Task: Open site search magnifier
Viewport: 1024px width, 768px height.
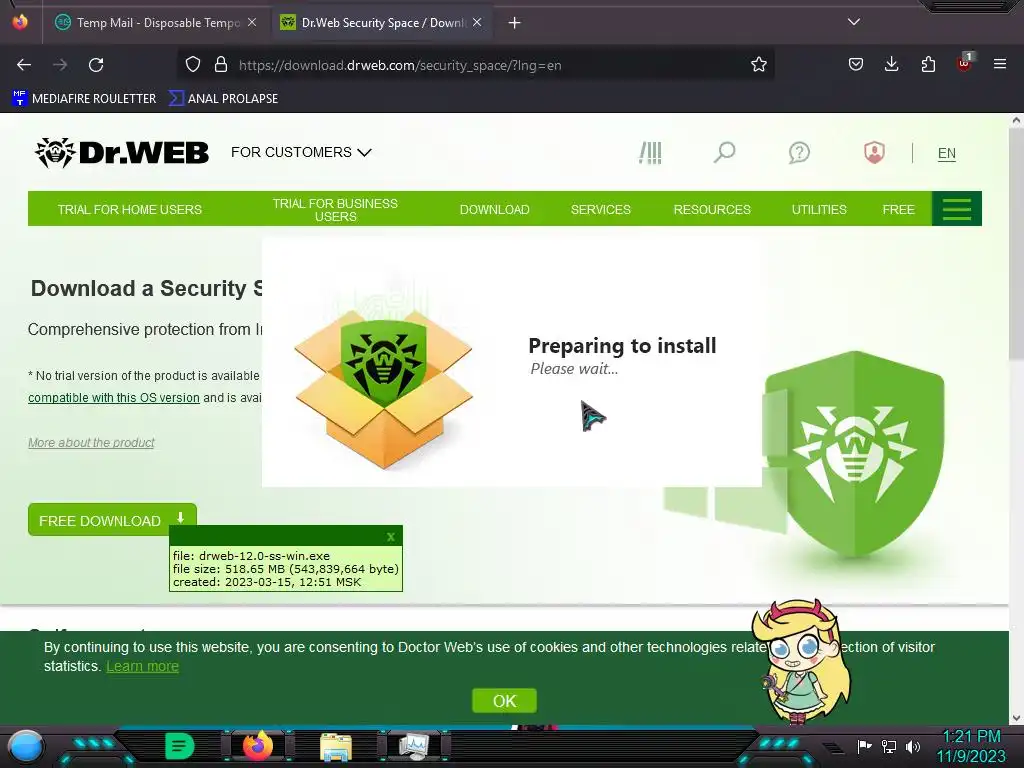Action: (724, 153)
